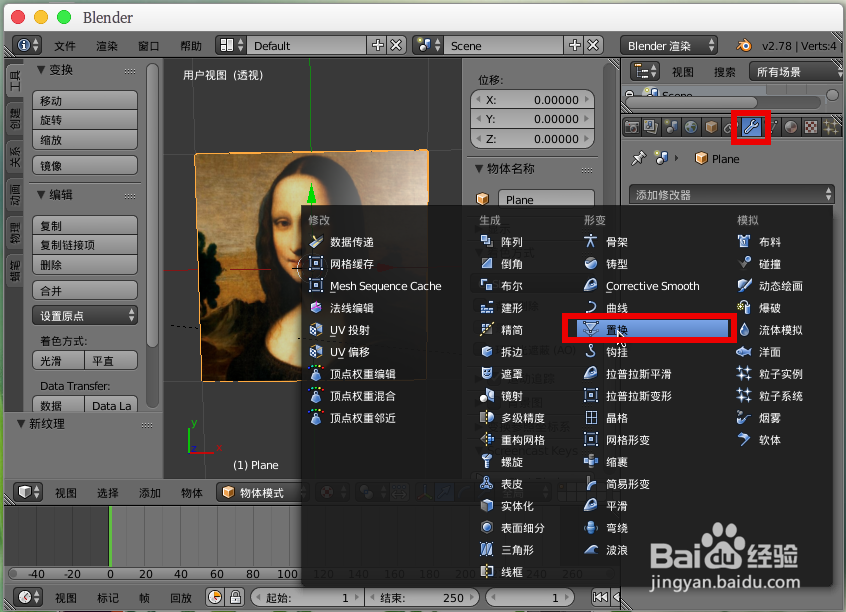Viewport: 846px width, 612px height.
Task: Open the 帮助 help menu
Action: tap(191, 46)
